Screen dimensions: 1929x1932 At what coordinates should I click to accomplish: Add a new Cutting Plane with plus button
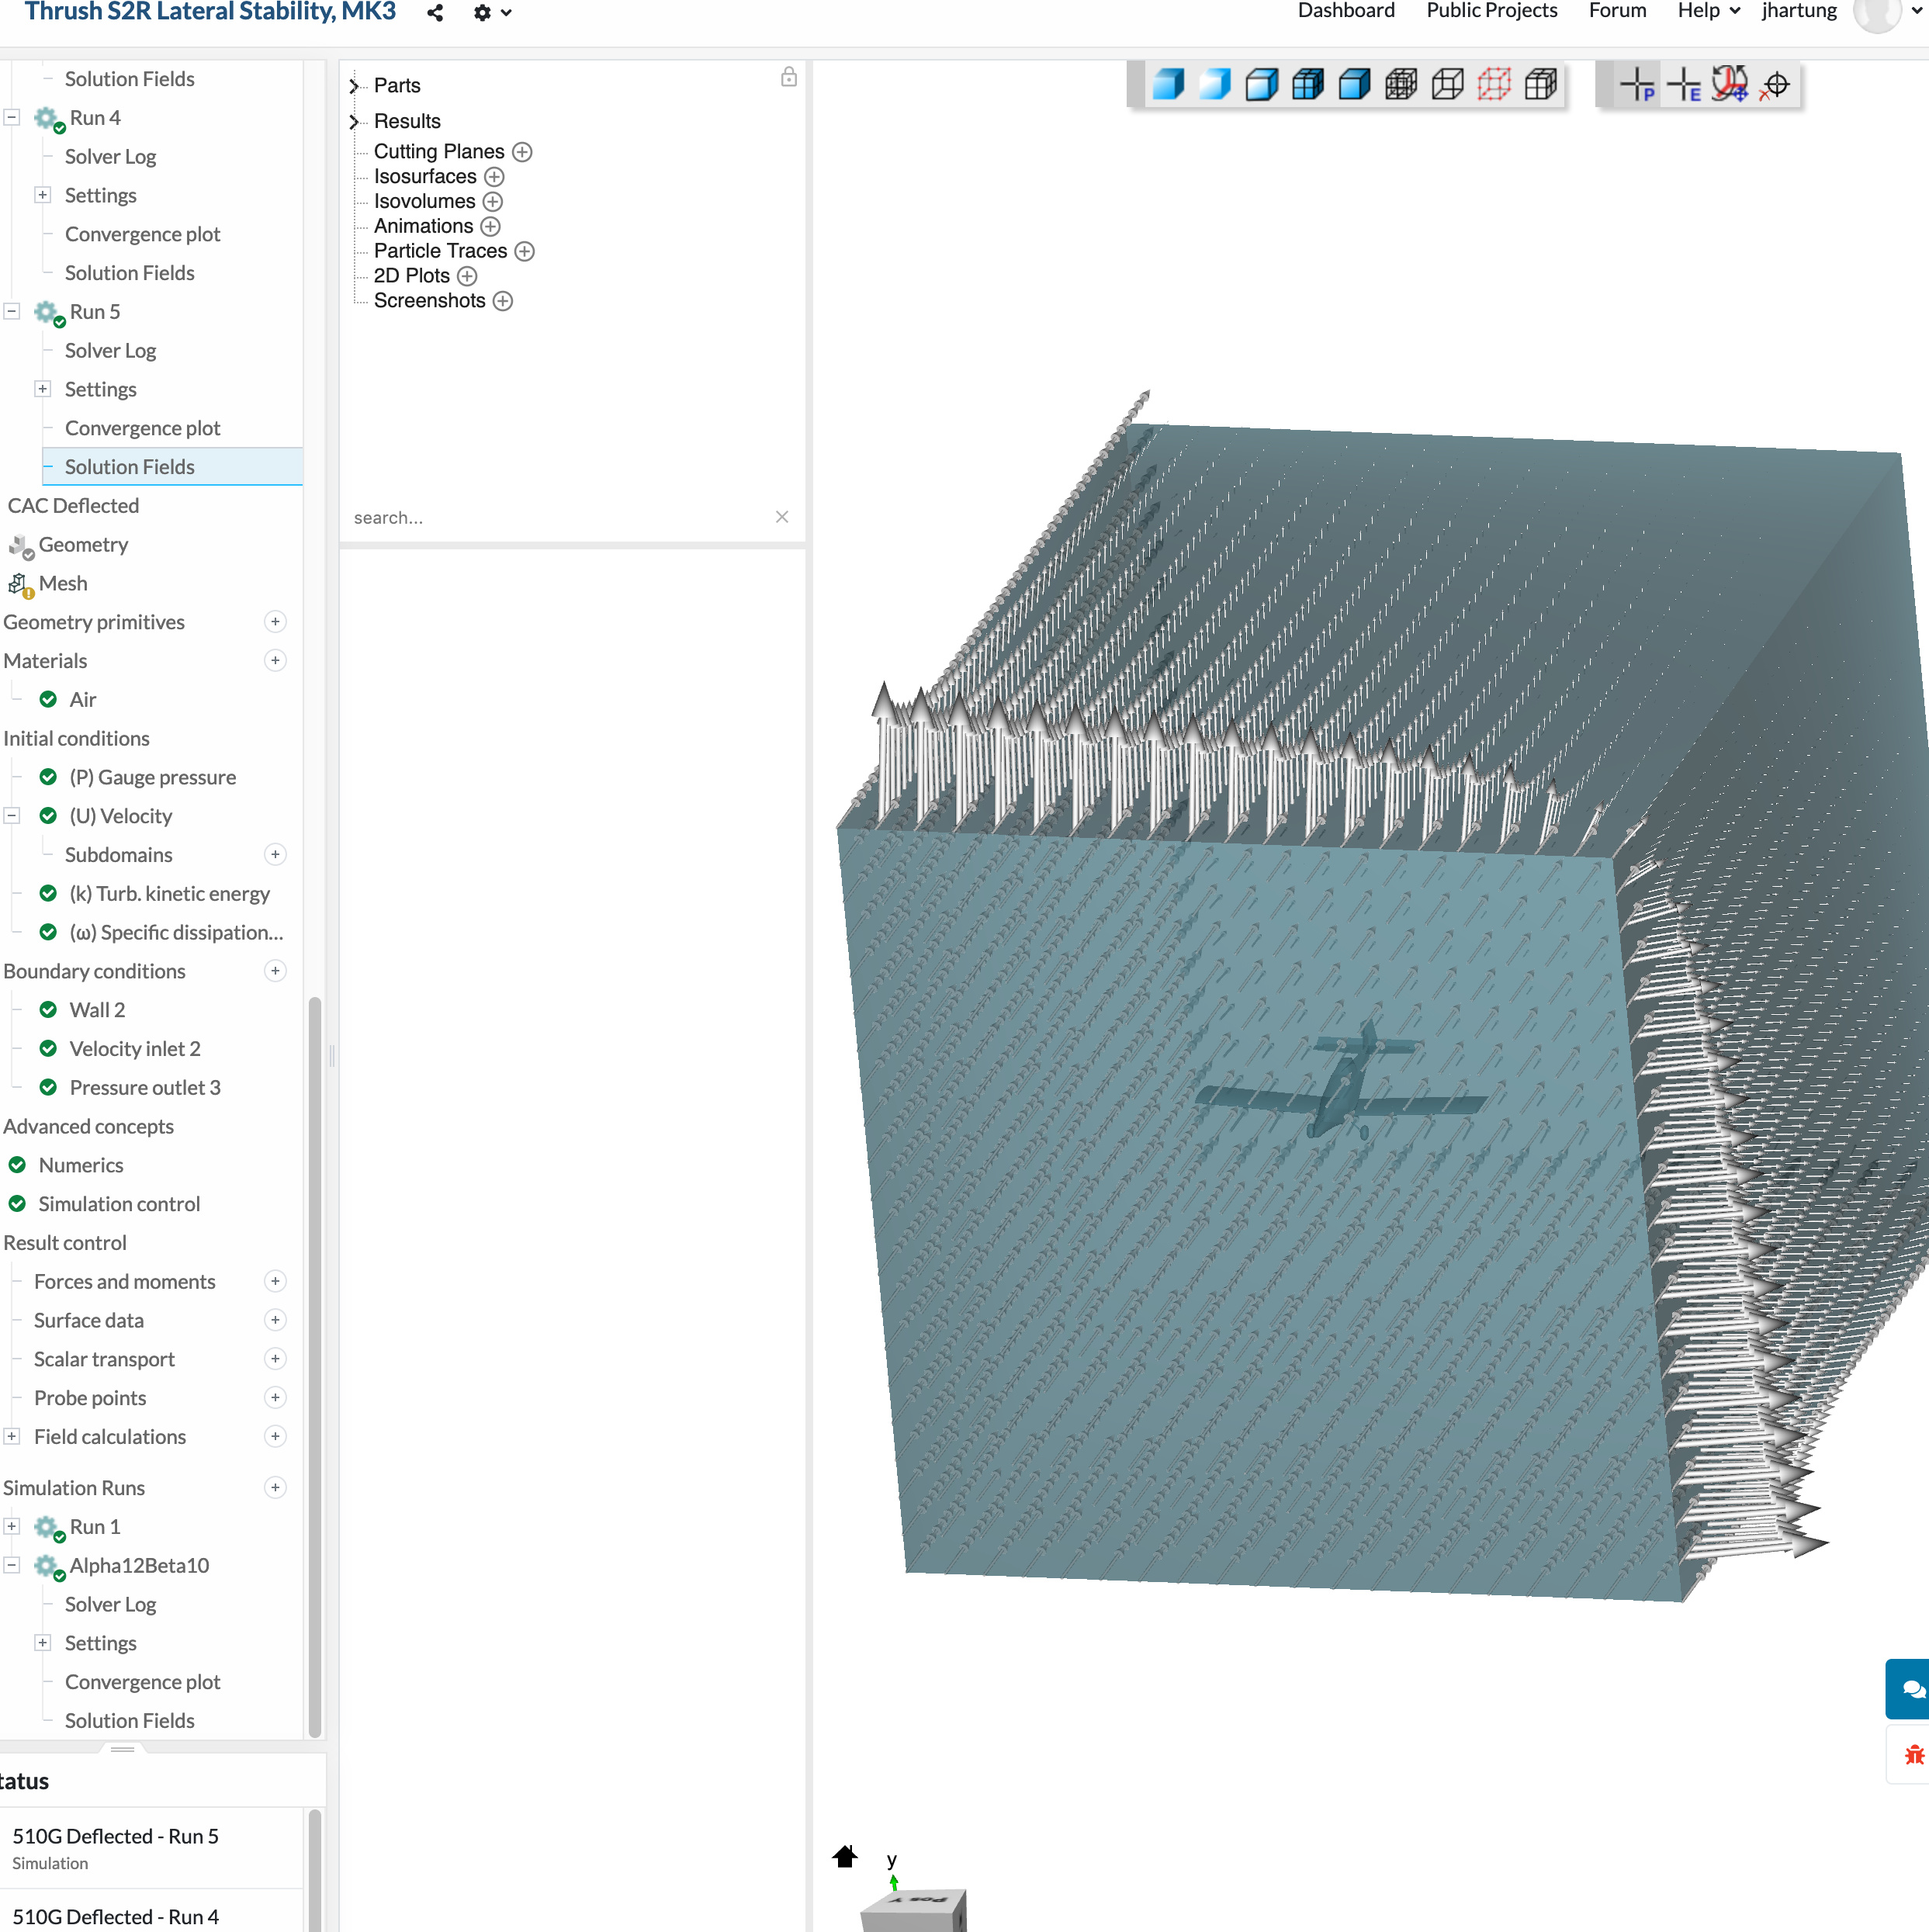522,152
